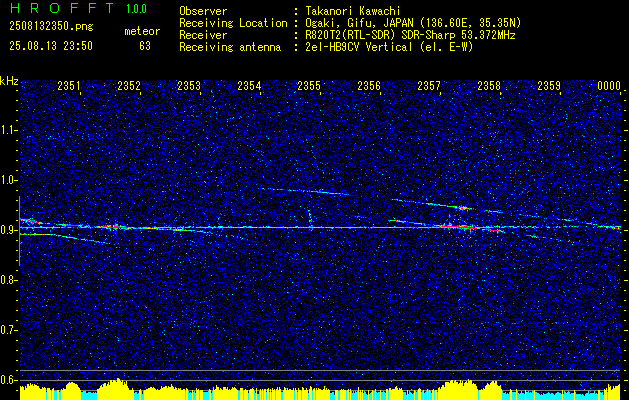Click the date stamp 25.08.13 23:50
The image size is (629, 400).
(x=51, y=46)
